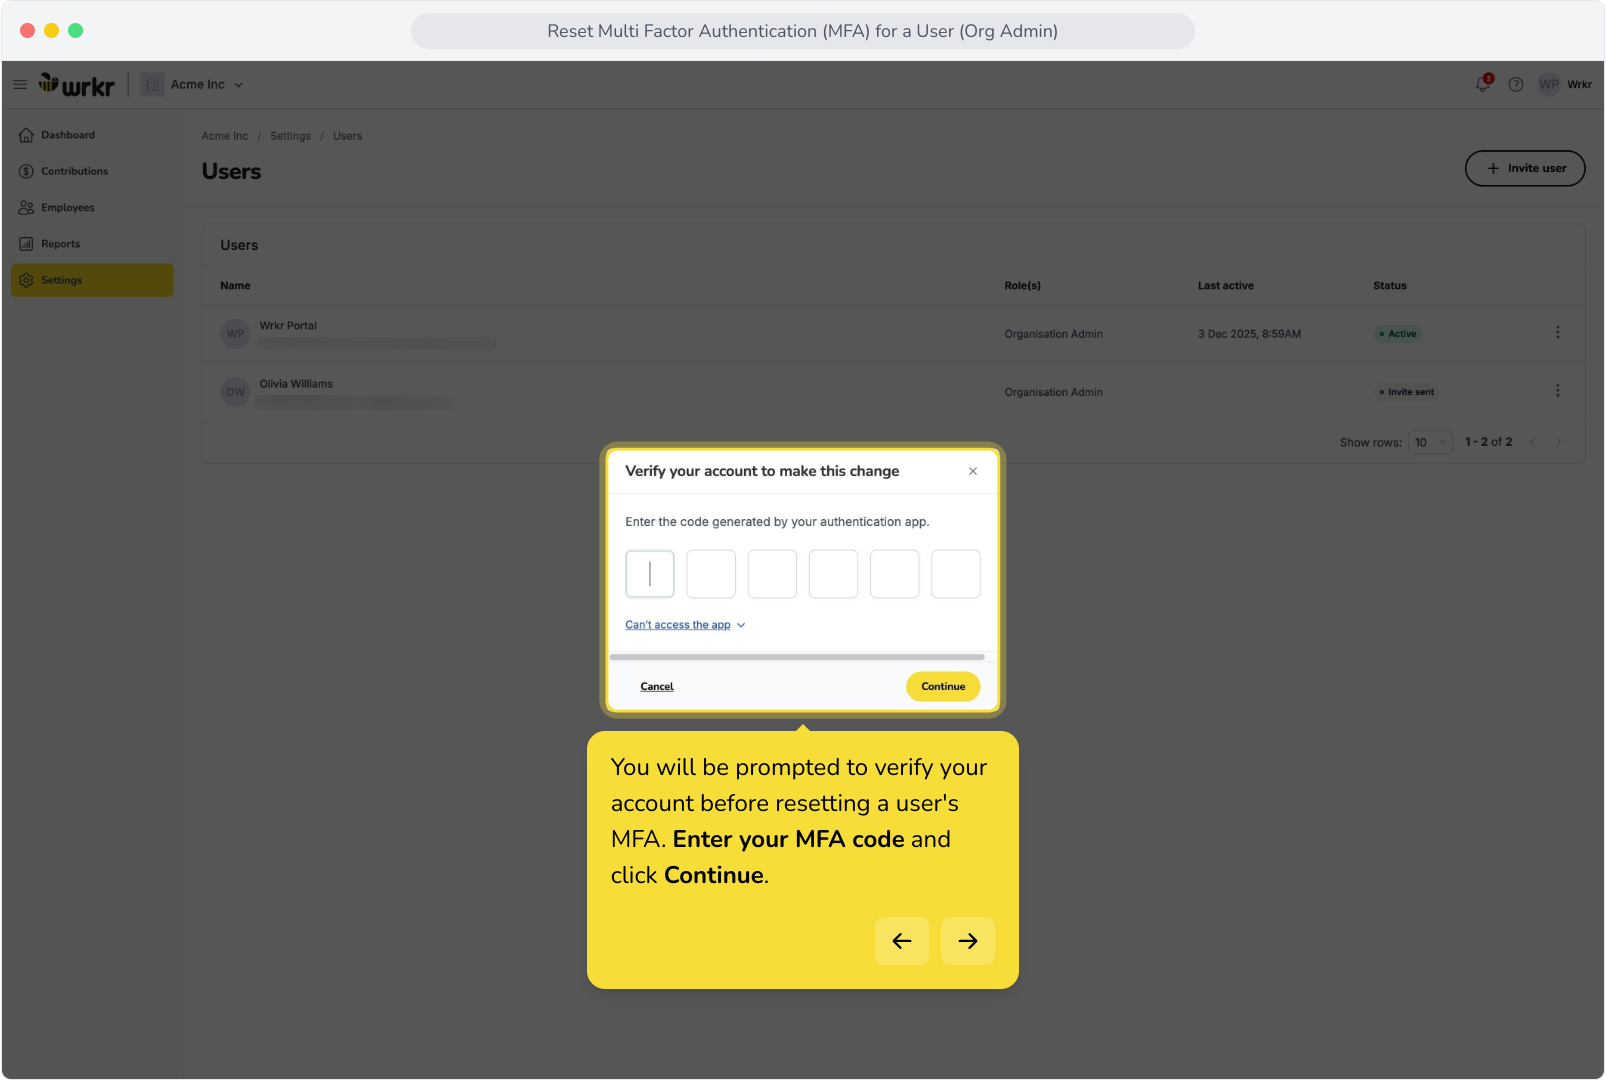
Task: Click the Users breadcrumb
Action: point(348,136)
